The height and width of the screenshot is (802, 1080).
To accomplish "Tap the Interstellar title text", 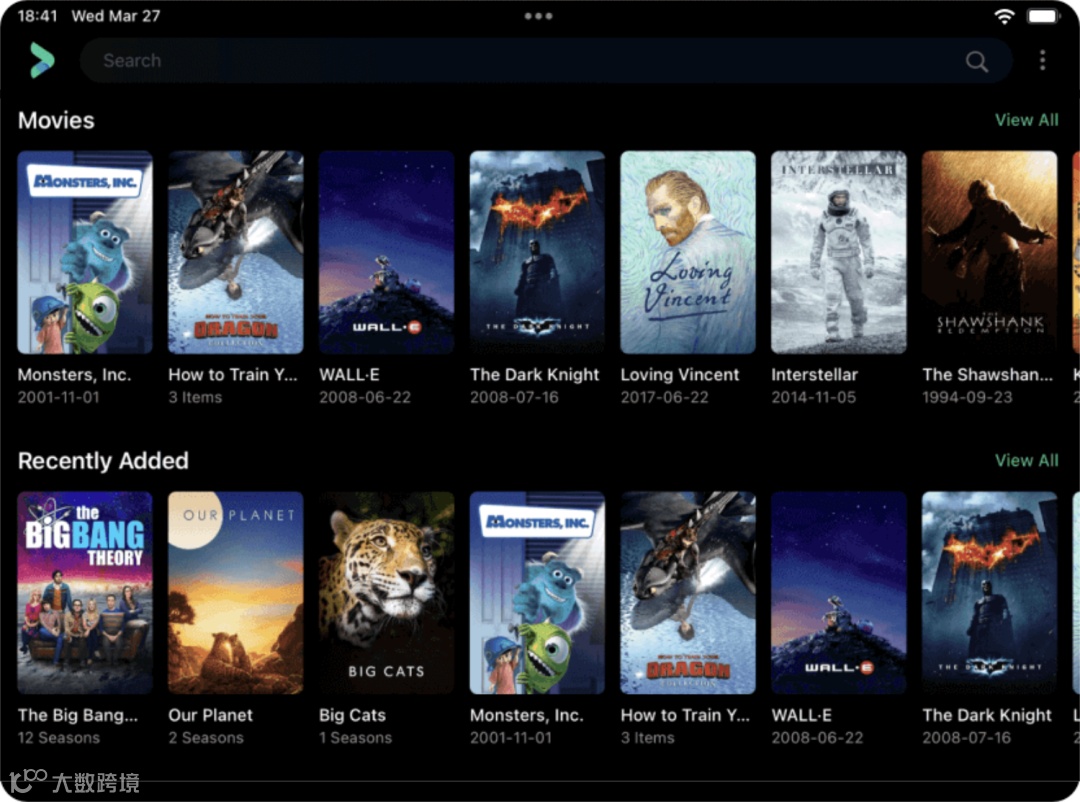I will click(x=815, y=375).
